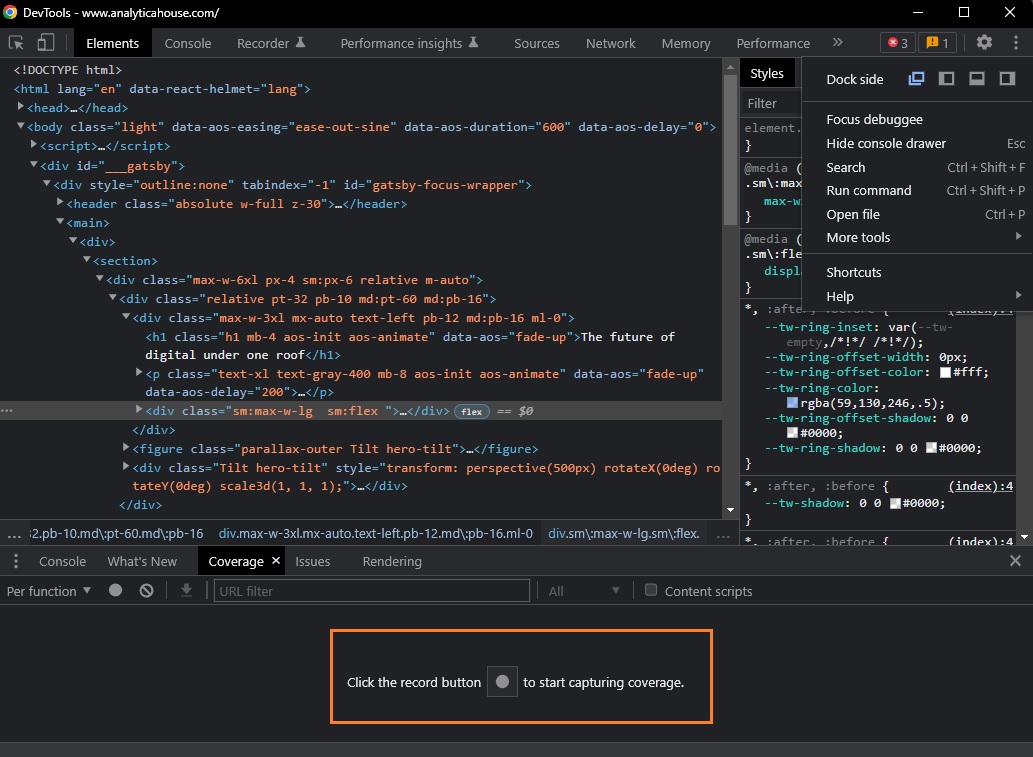Screen dimensions: 1033x757
Task: Undock DevTools into separate window
Action: coord(916,79)
